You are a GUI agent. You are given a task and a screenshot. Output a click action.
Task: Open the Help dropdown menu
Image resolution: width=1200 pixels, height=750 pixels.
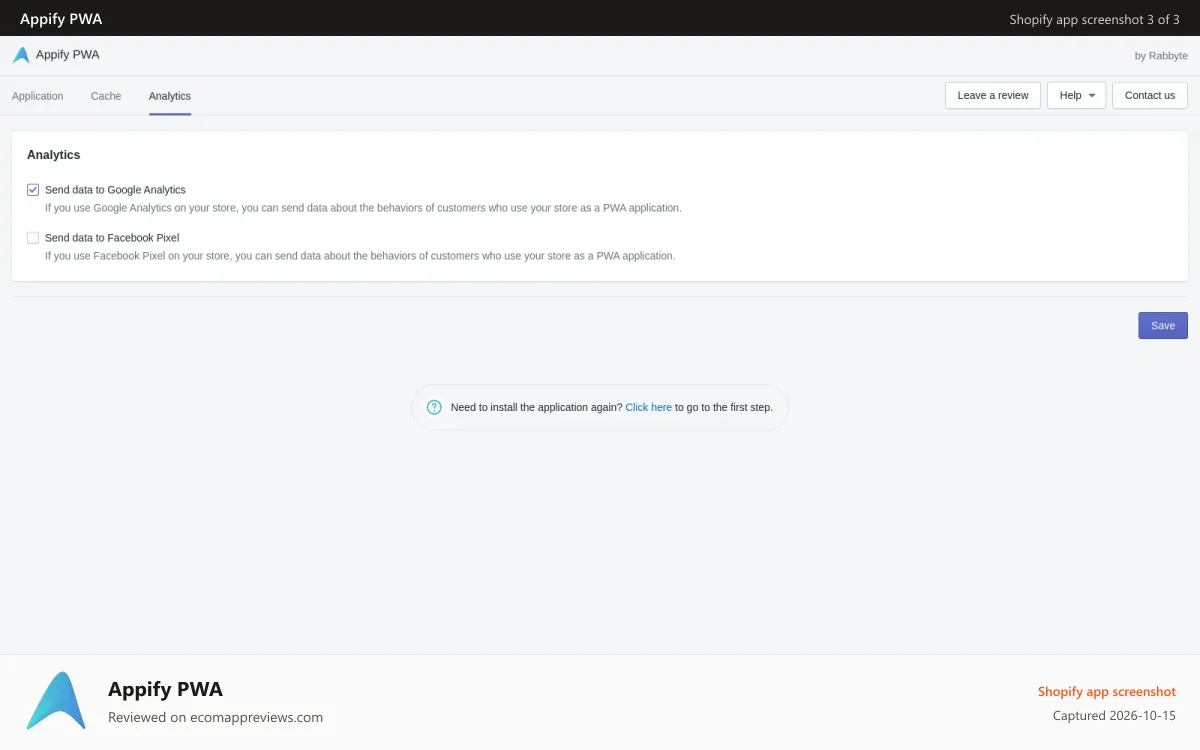1076,95
